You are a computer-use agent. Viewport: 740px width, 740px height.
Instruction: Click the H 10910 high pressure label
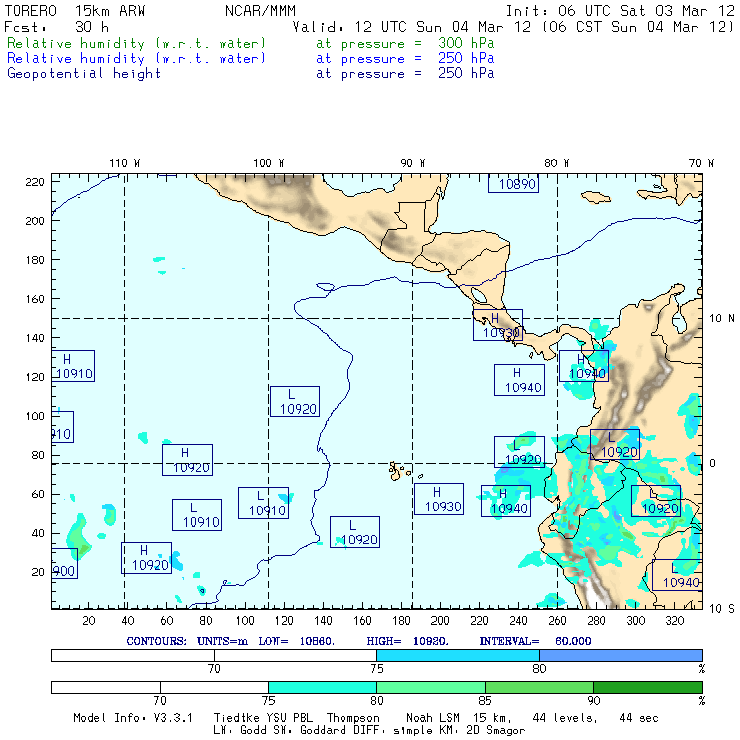72,366
